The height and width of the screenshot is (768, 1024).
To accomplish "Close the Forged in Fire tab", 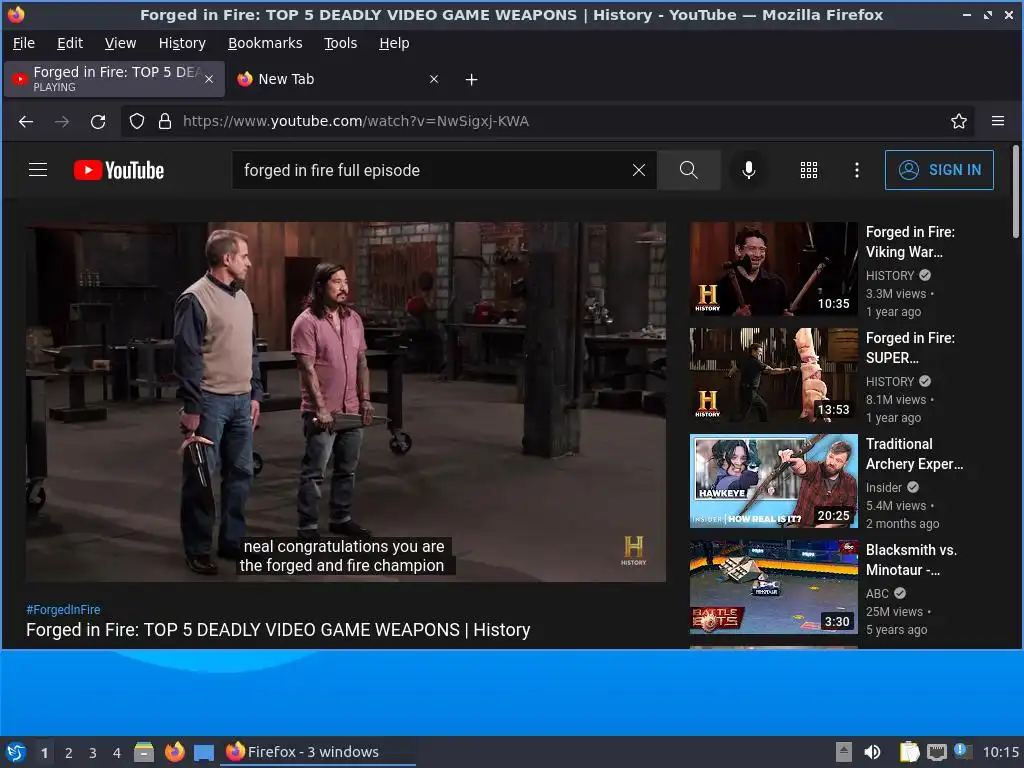I will pos(209,79).
